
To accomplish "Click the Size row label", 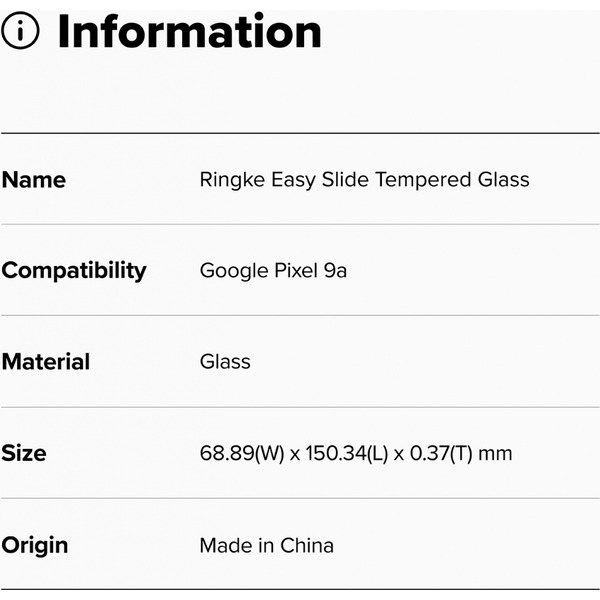I will point(24,453).
